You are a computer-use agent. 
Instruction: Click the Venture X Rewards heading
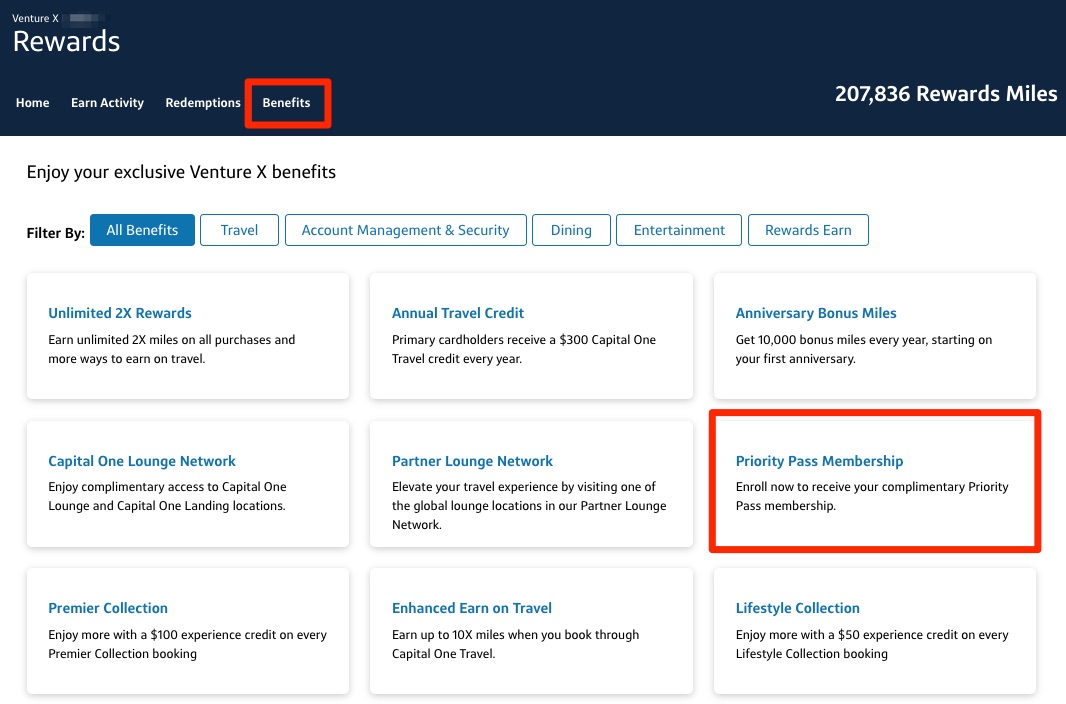(66, 40)
